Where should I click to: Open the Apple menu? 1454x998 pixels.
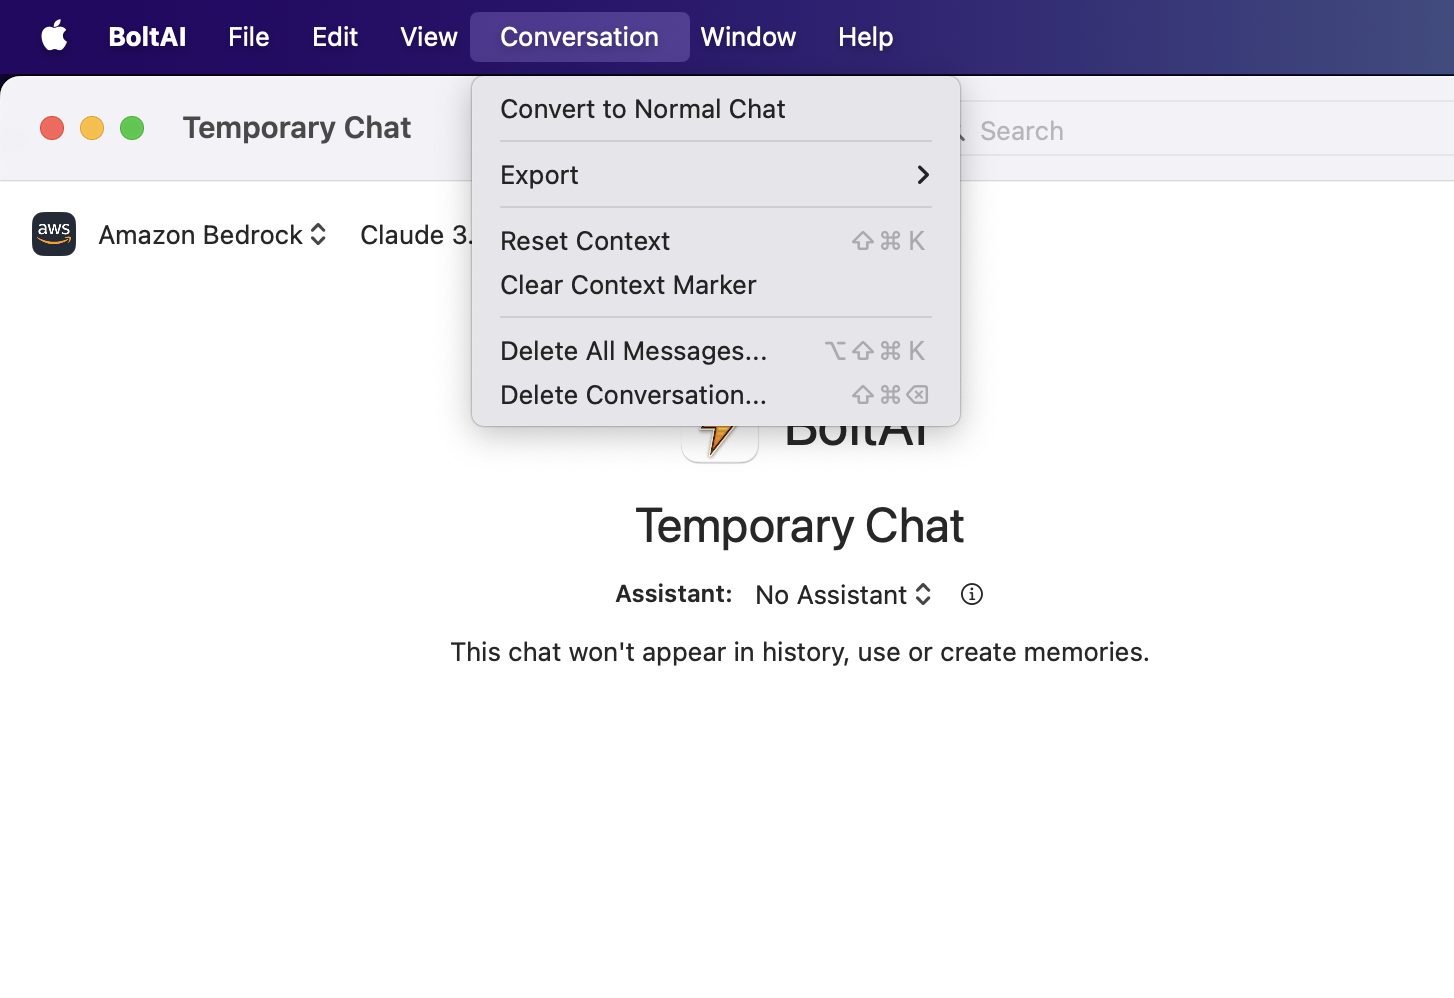point(54,37)
